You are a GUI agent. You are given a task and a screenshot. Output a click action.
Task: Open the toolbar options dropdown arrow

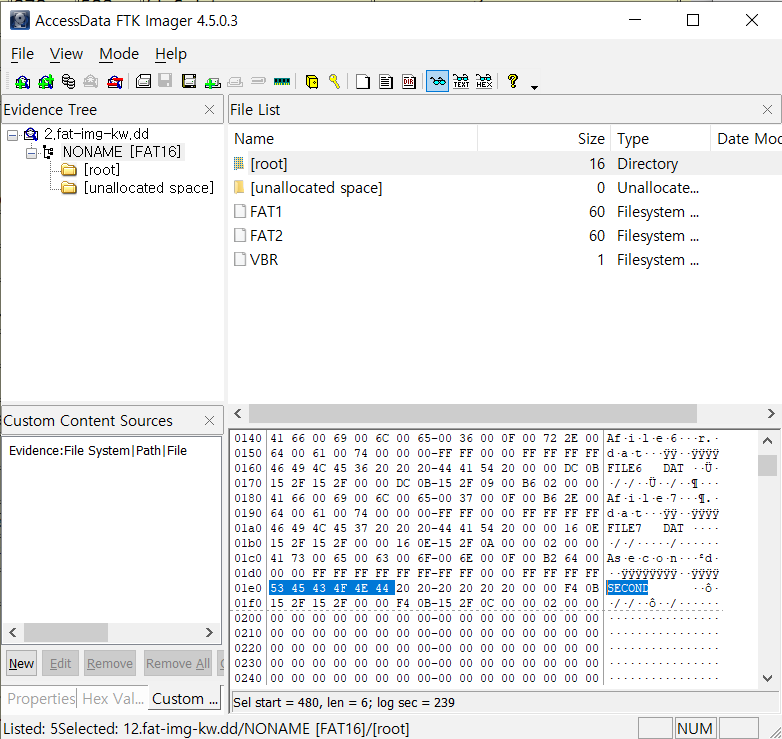tap(535, 87)
